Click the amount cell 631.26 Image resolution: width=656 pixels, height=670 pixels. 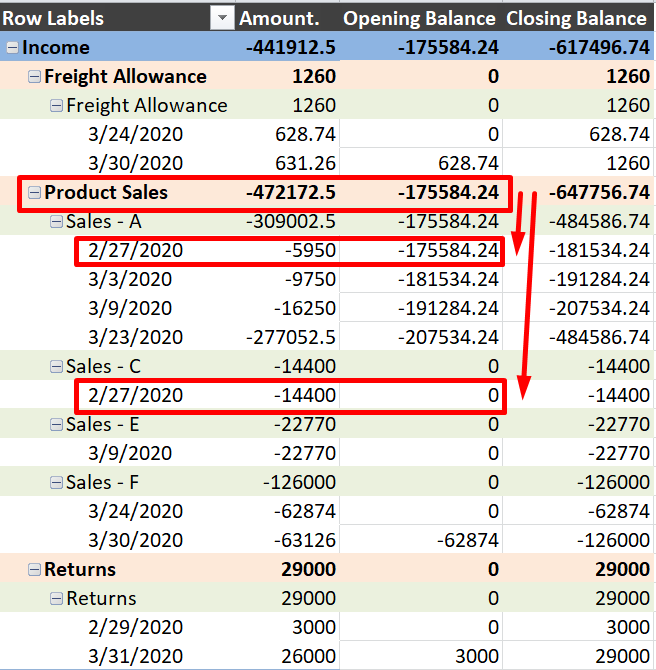[306, 164]
